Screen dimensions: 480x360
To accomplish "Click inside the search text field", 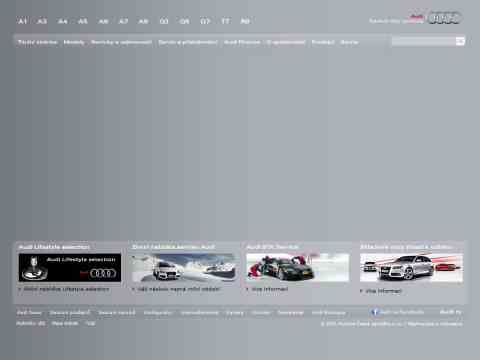I will pos(424,41).
